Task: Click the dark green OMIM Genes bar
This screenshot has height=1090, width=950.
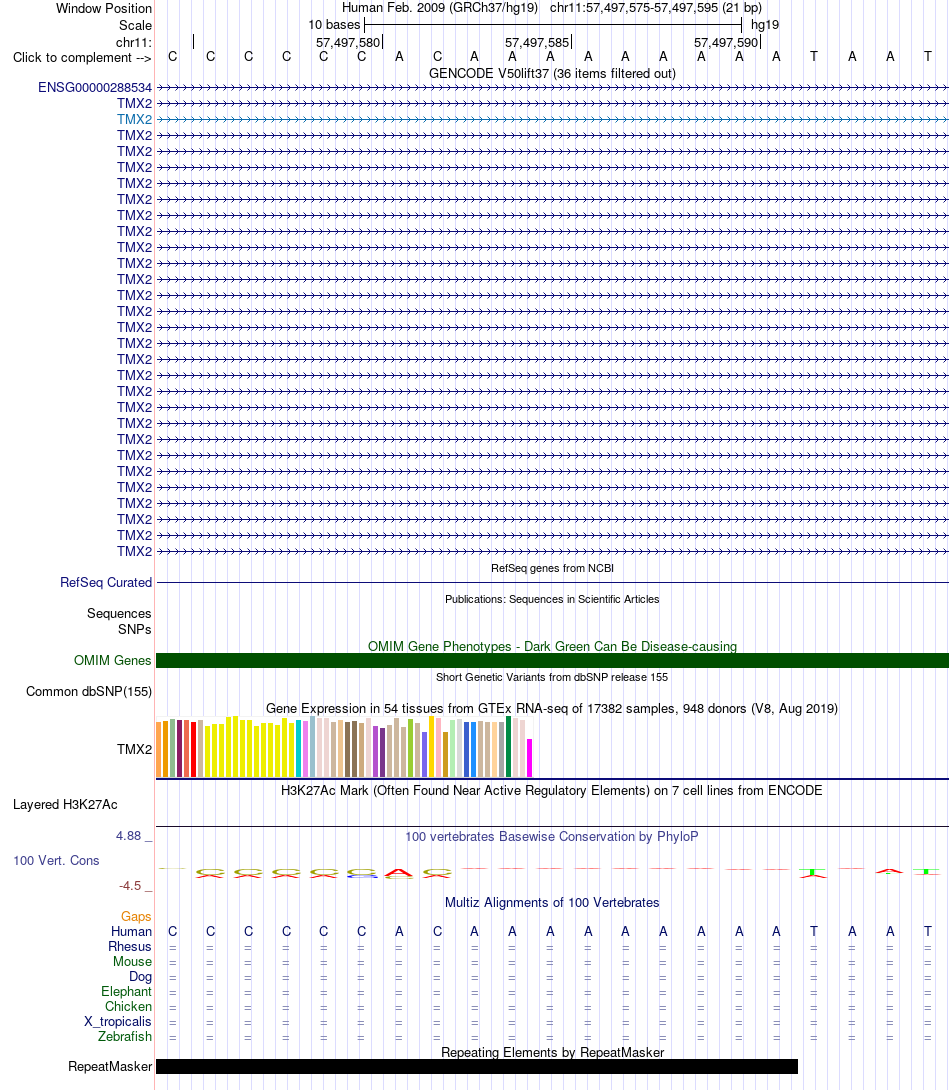Action: tap(552, 660)
